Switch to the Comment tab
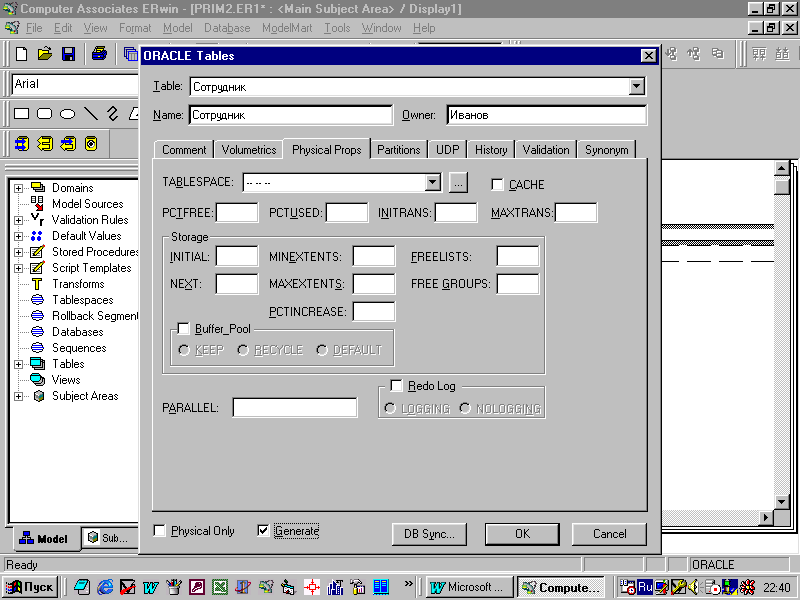The width and height of the screenshot is (800, 600). 184,149
